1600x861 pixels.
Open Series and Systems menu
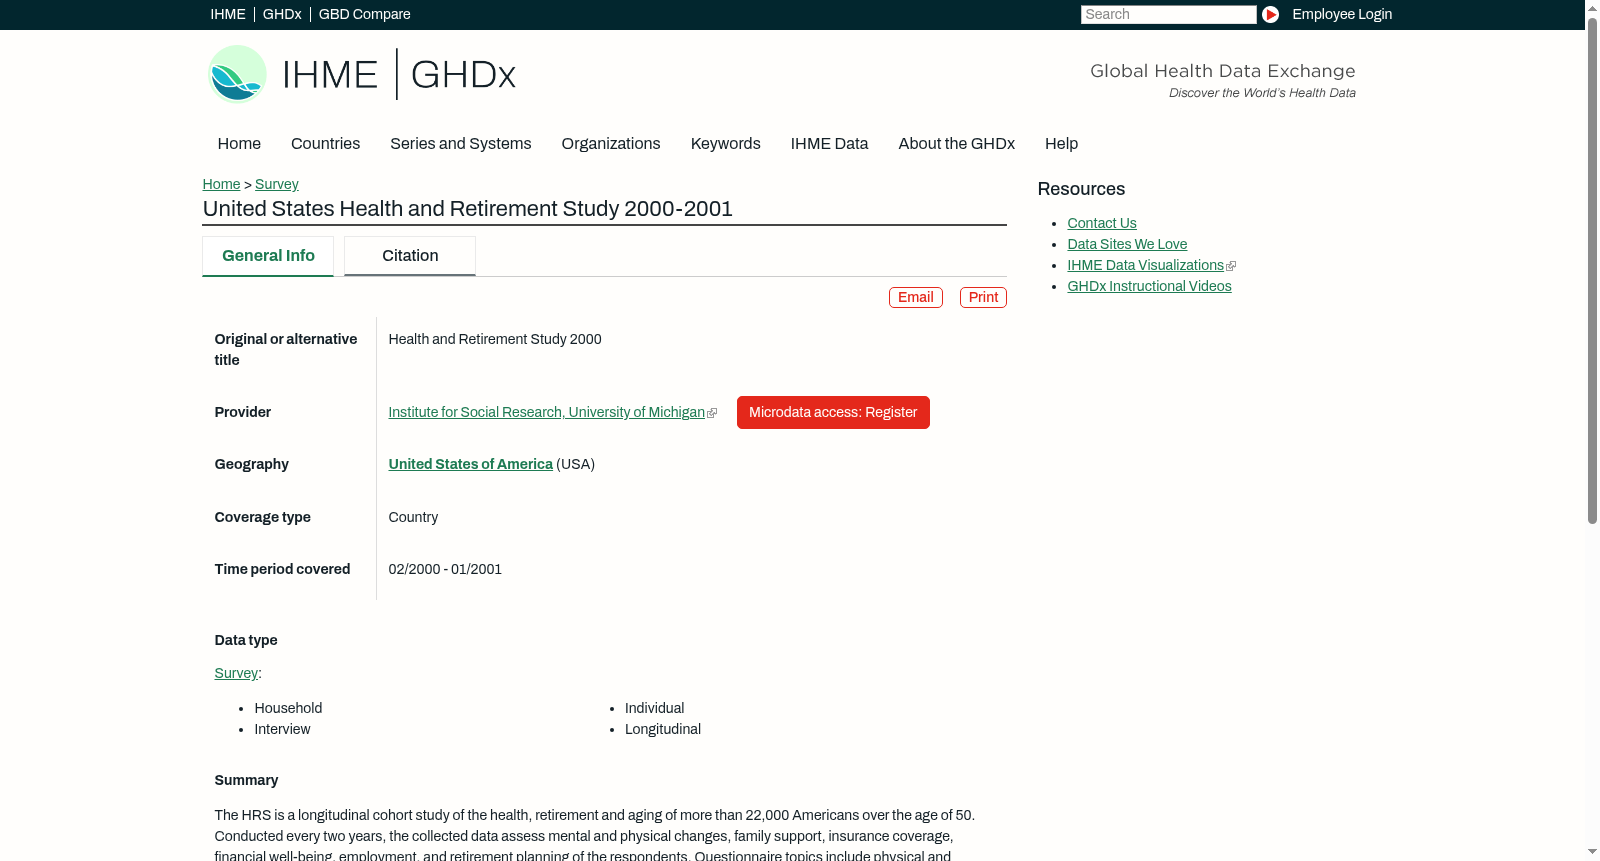pos(461,144)
